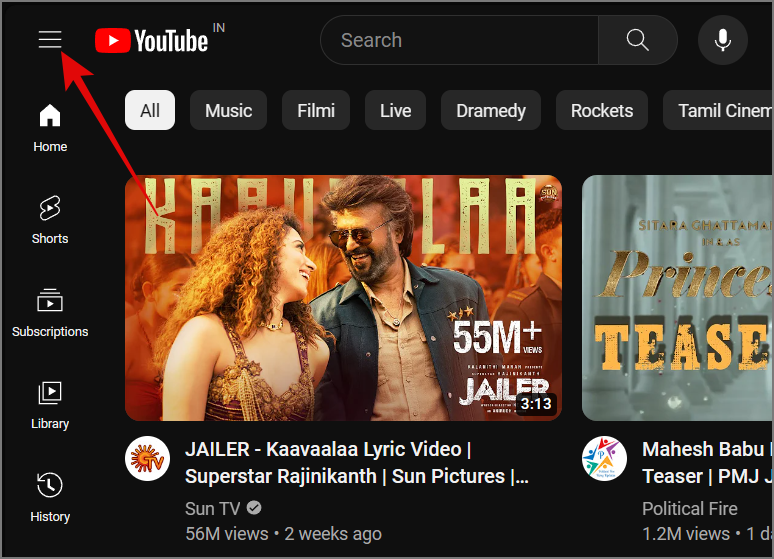Open Sun TV channel avatar
This screenshot has height=559, width=774.
[147, 458]
